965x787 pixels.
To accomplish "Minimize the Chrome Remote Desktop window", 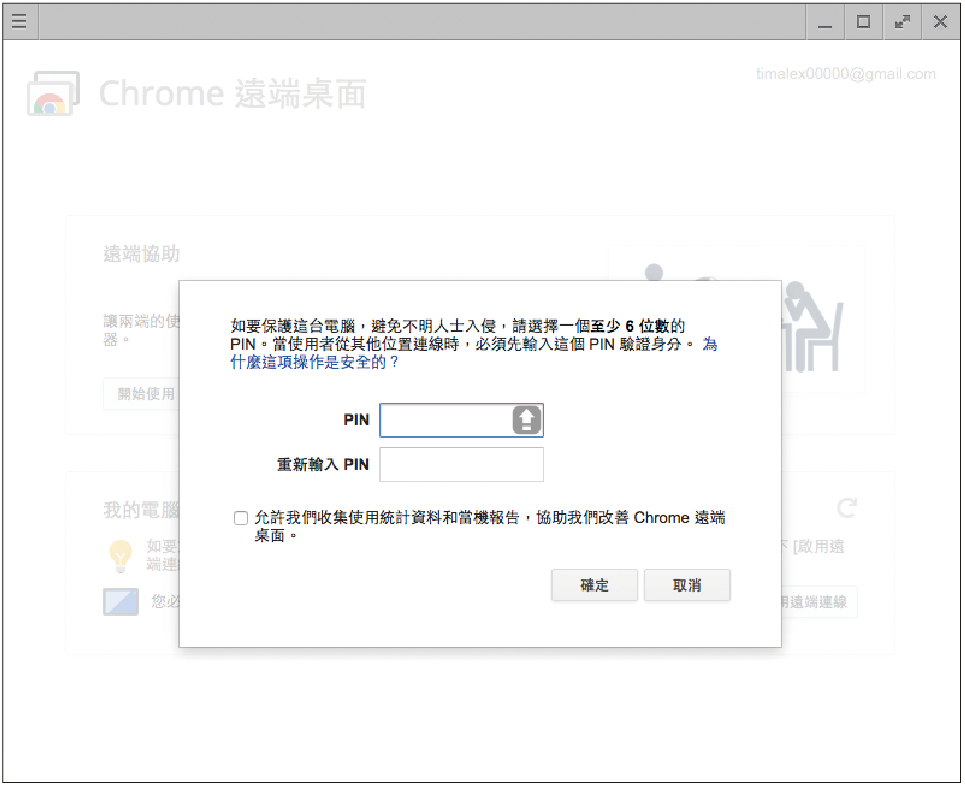I will [825, 22].
